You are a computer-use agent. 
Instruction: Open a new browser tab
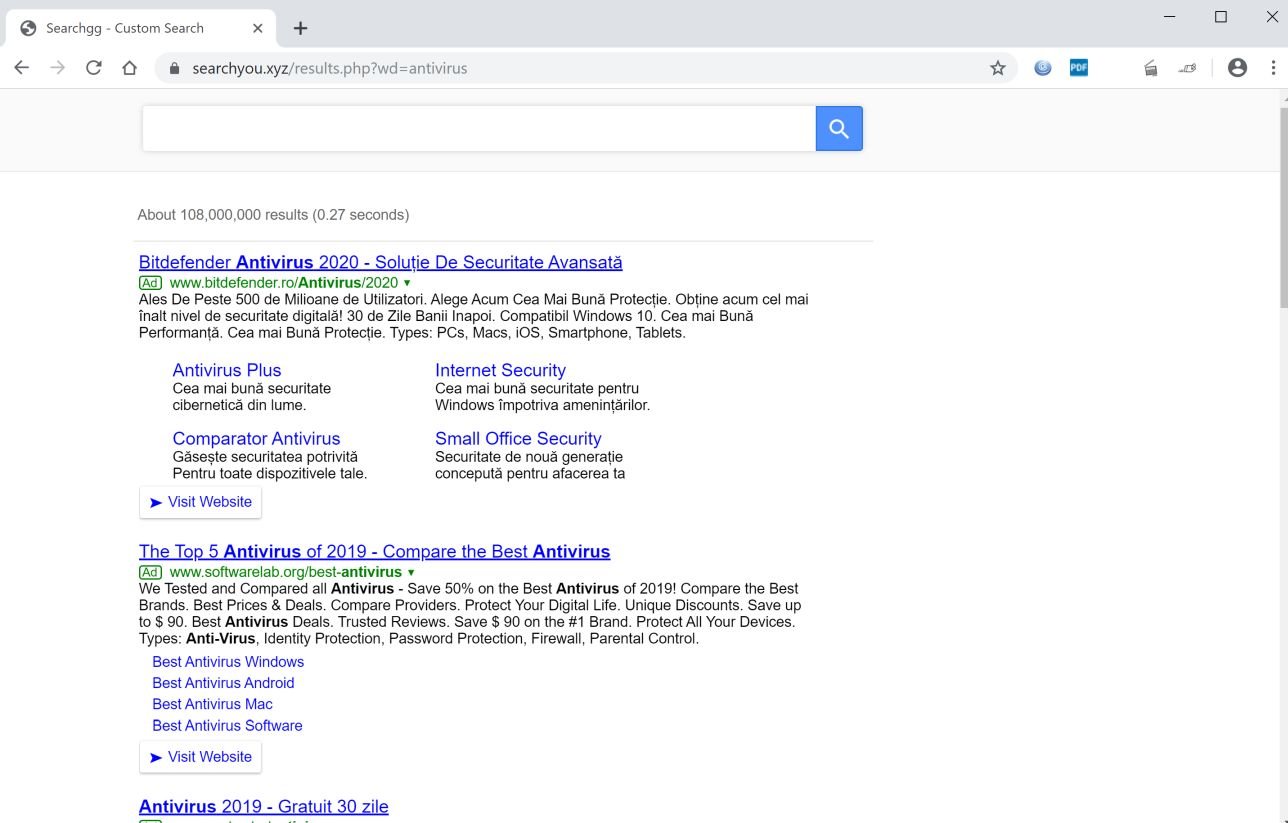tap(300, 28)
